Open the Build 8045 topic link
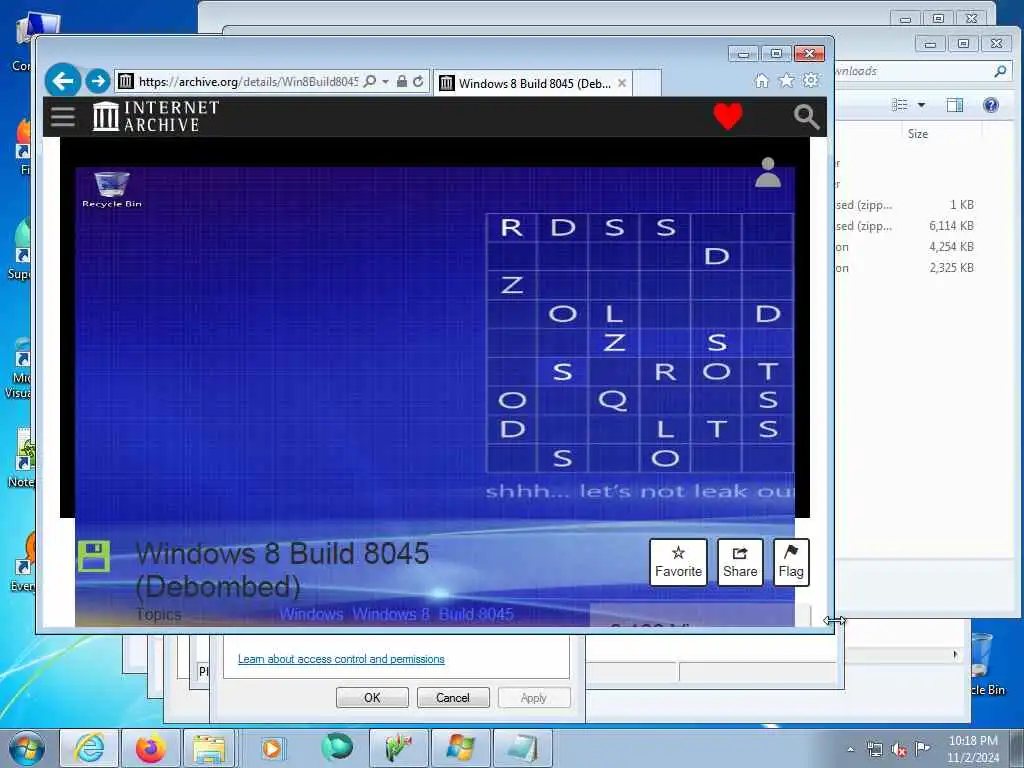Screen dimensions: 1024x768 [x=476, y=614]
